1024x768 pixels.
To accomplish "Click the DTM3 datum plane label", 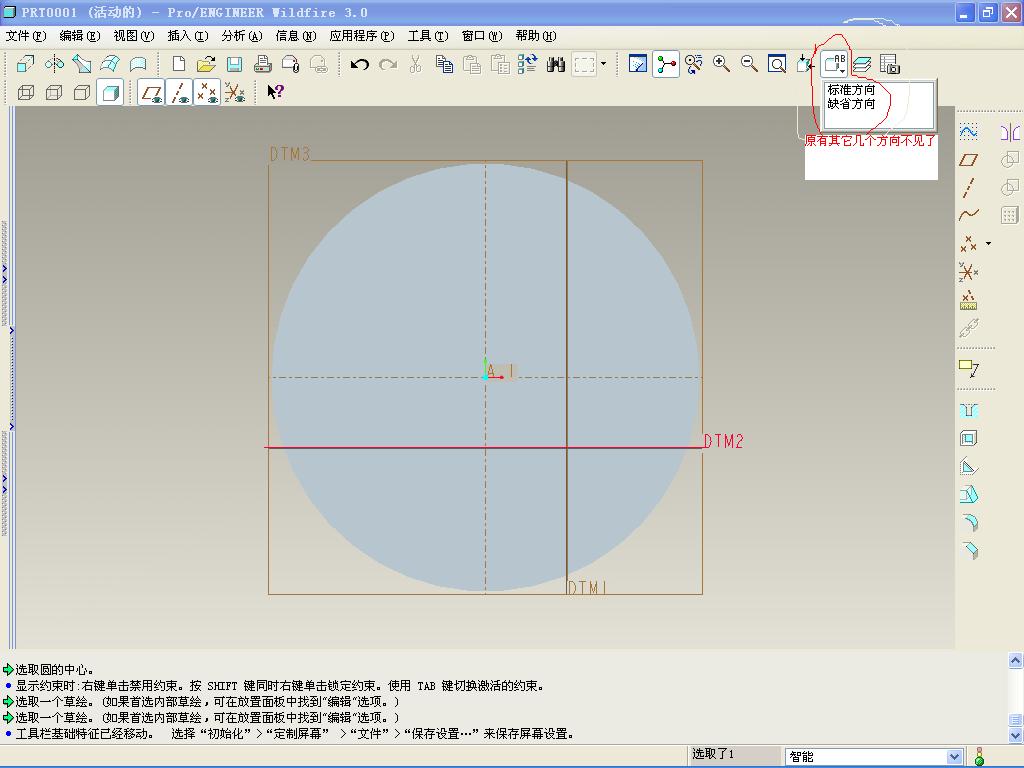I will (290, 154).
